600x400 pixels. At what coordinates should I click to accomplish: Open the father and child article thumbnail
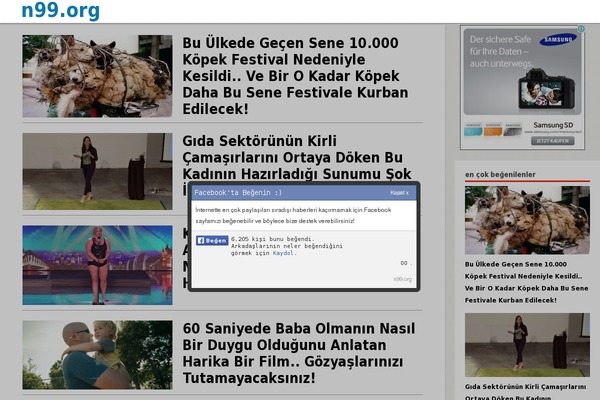[x=97, y=355]
